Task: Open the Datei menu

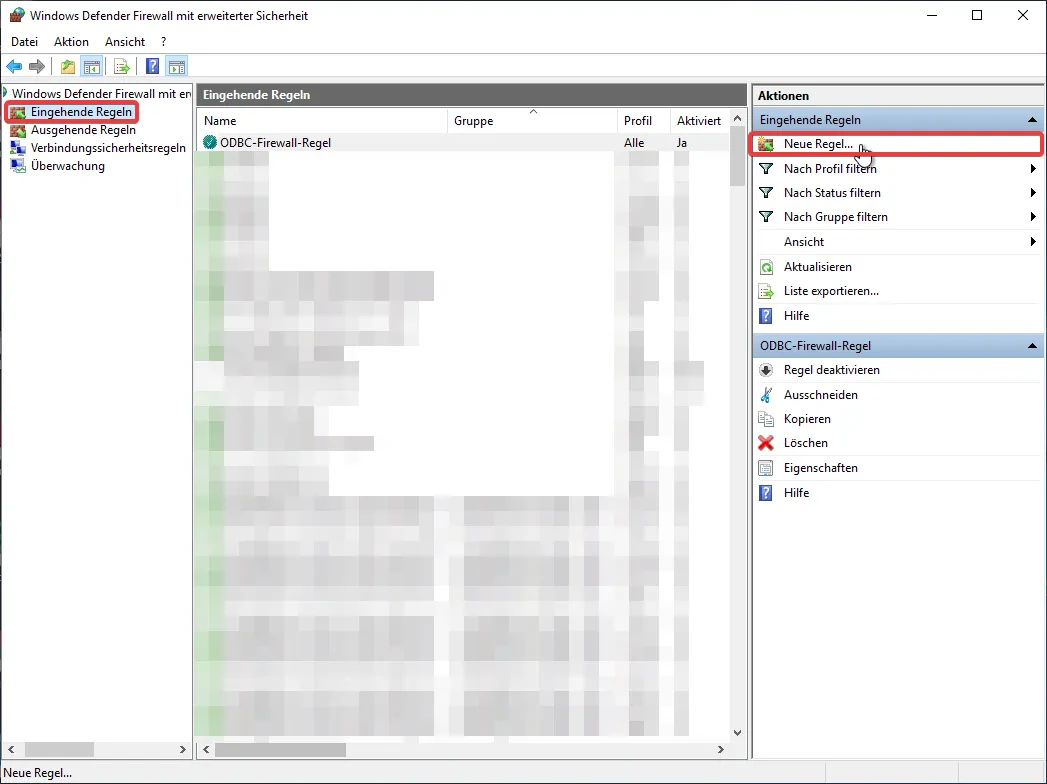Action: pyautogui.click(x=25, y=41)
